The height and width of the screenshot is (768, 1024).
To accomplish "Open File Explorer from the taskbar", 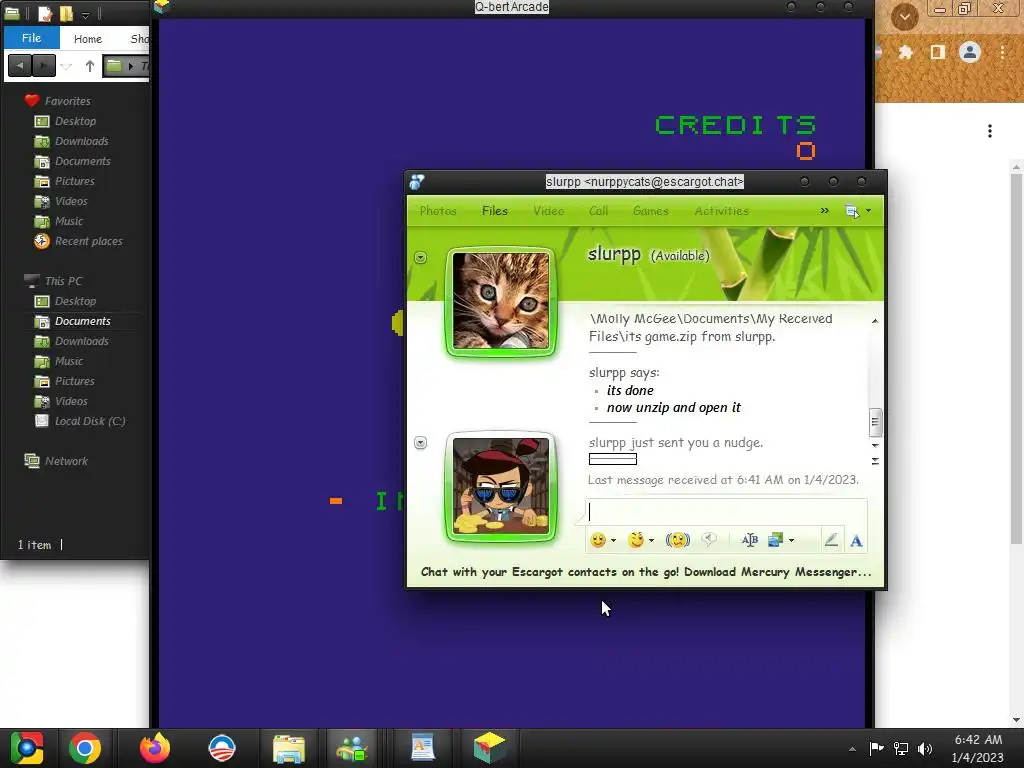I will 289,748.
